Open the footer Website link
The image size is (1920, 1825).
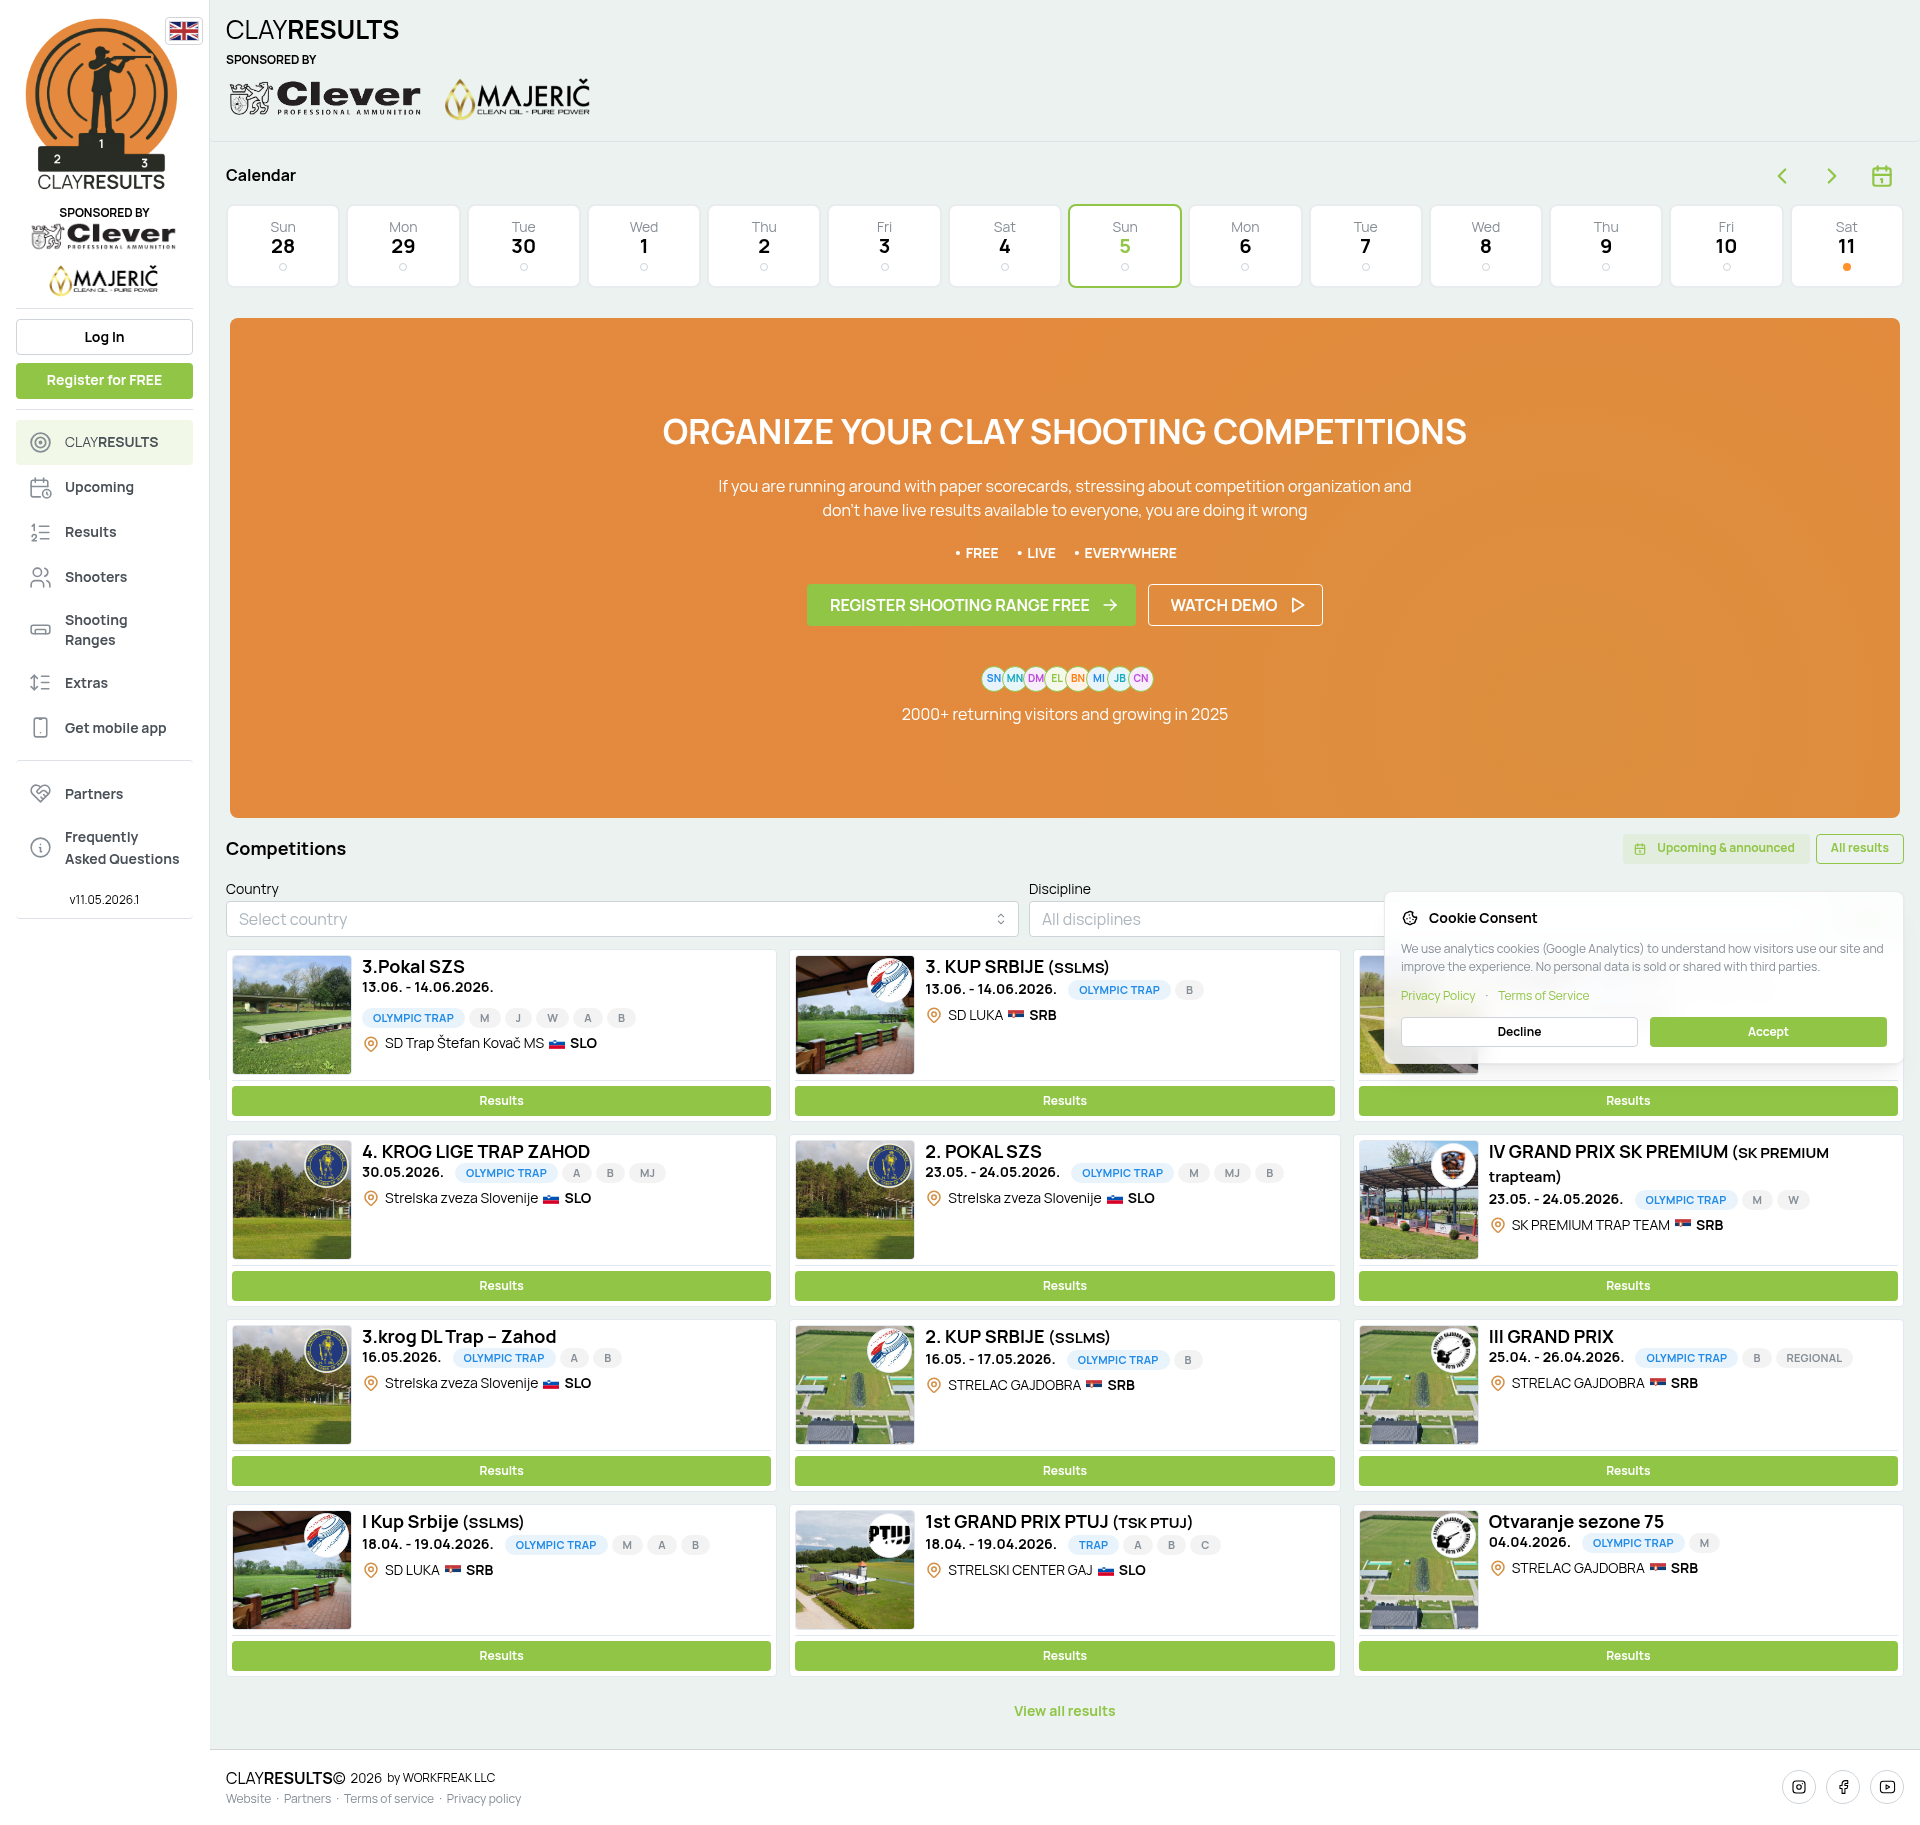pyautogui.click(x=248, y=1800)
